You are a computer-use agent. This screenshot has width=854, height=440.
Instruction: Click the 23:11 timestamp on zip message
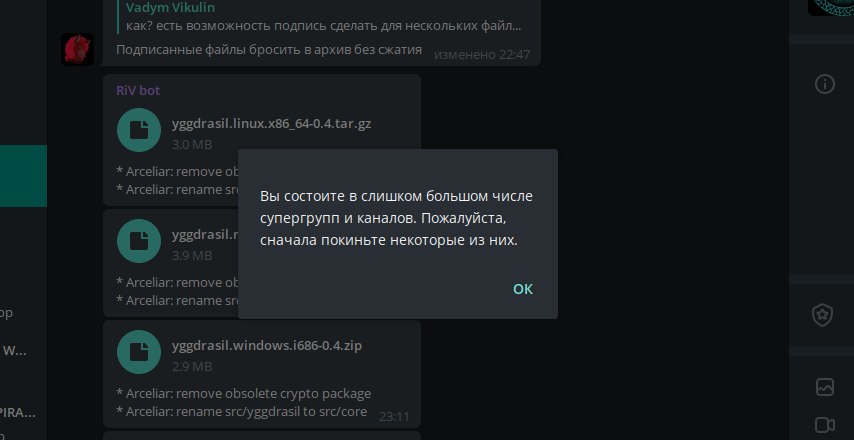pos(393,416)
